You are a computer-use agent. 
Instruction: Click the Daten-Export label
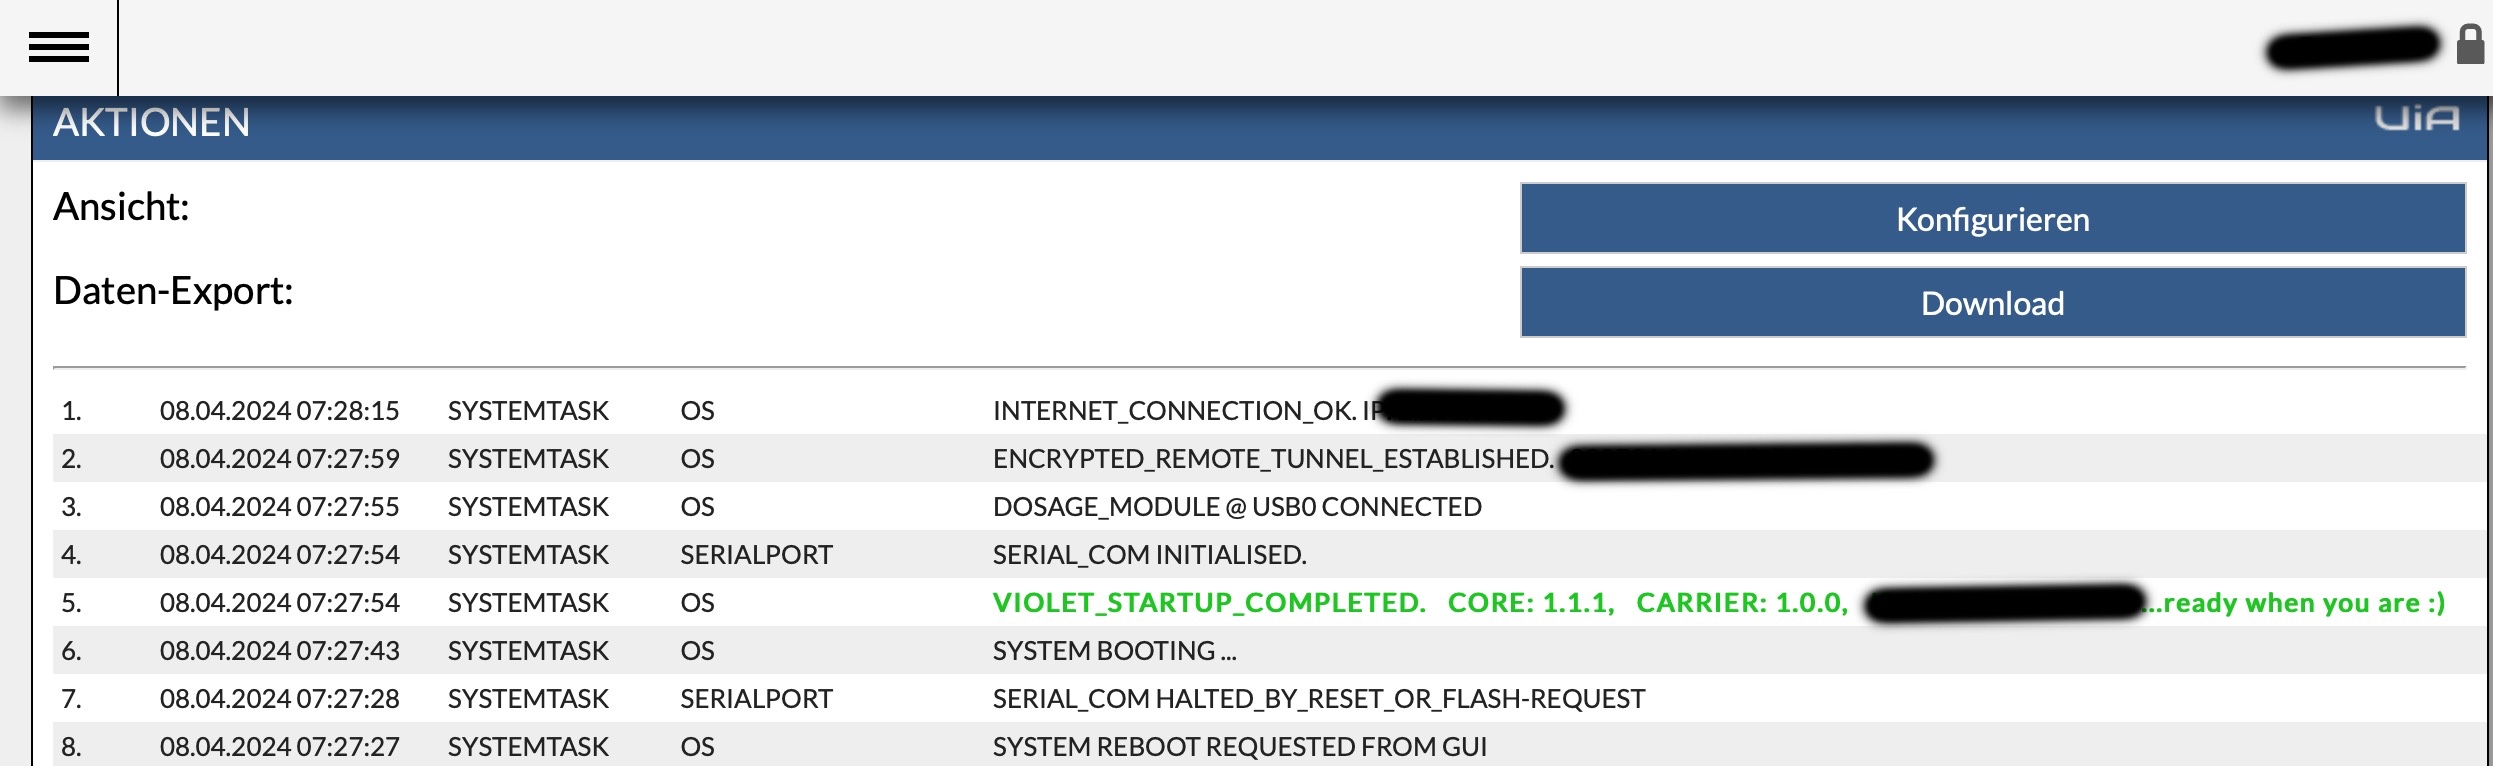(173, 291)
